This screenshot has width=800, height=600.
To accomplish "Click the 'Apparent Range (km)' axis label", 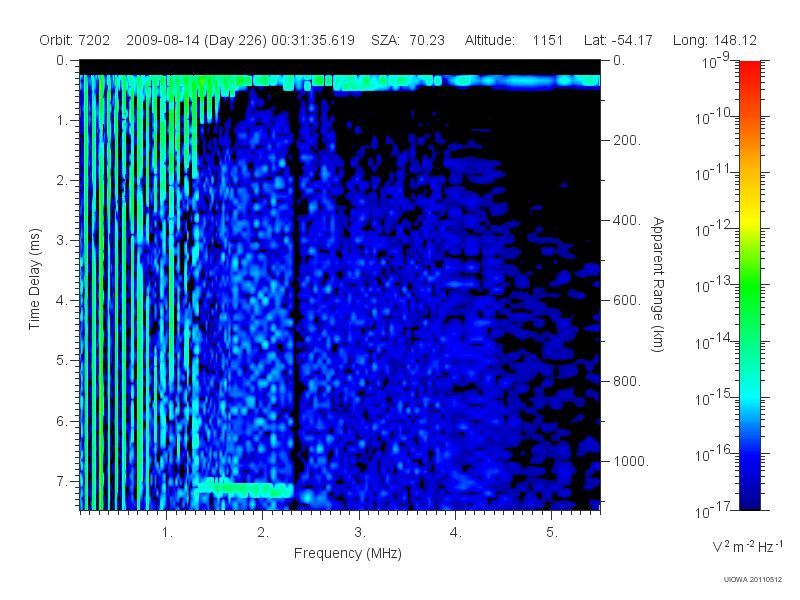I will point(658,285).
